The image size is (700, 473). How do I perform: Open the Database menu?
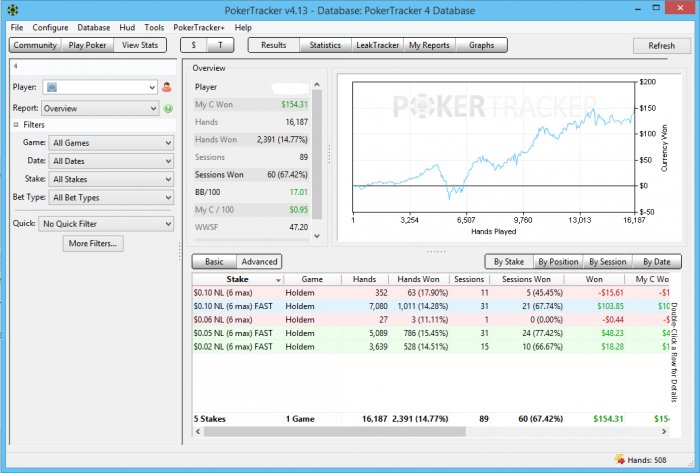tap(93, 27)
